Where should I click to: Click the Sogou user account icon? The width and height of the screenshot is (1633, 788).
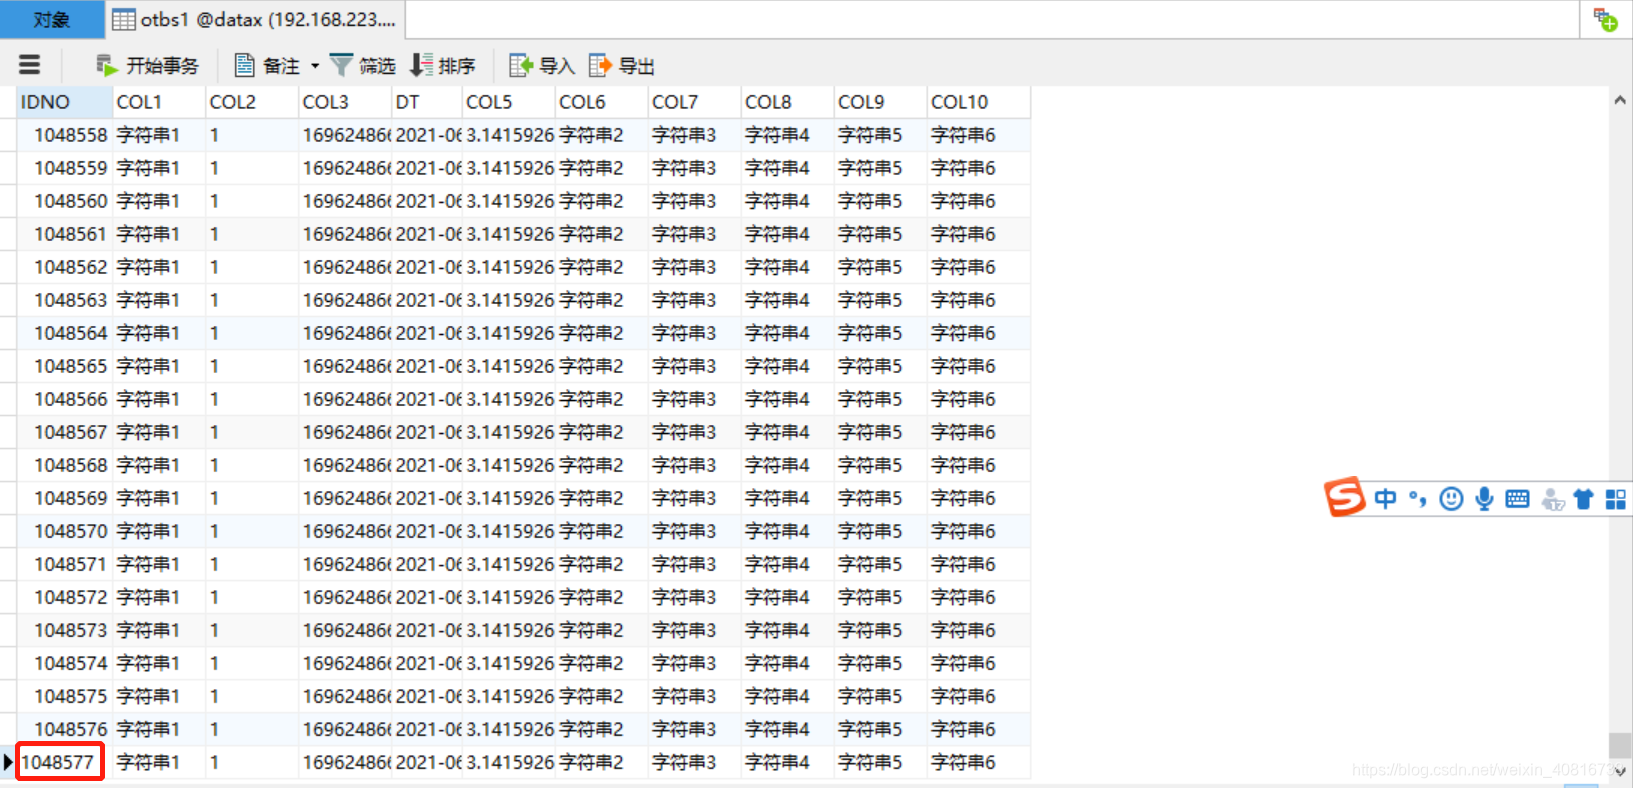(1552, 499)
